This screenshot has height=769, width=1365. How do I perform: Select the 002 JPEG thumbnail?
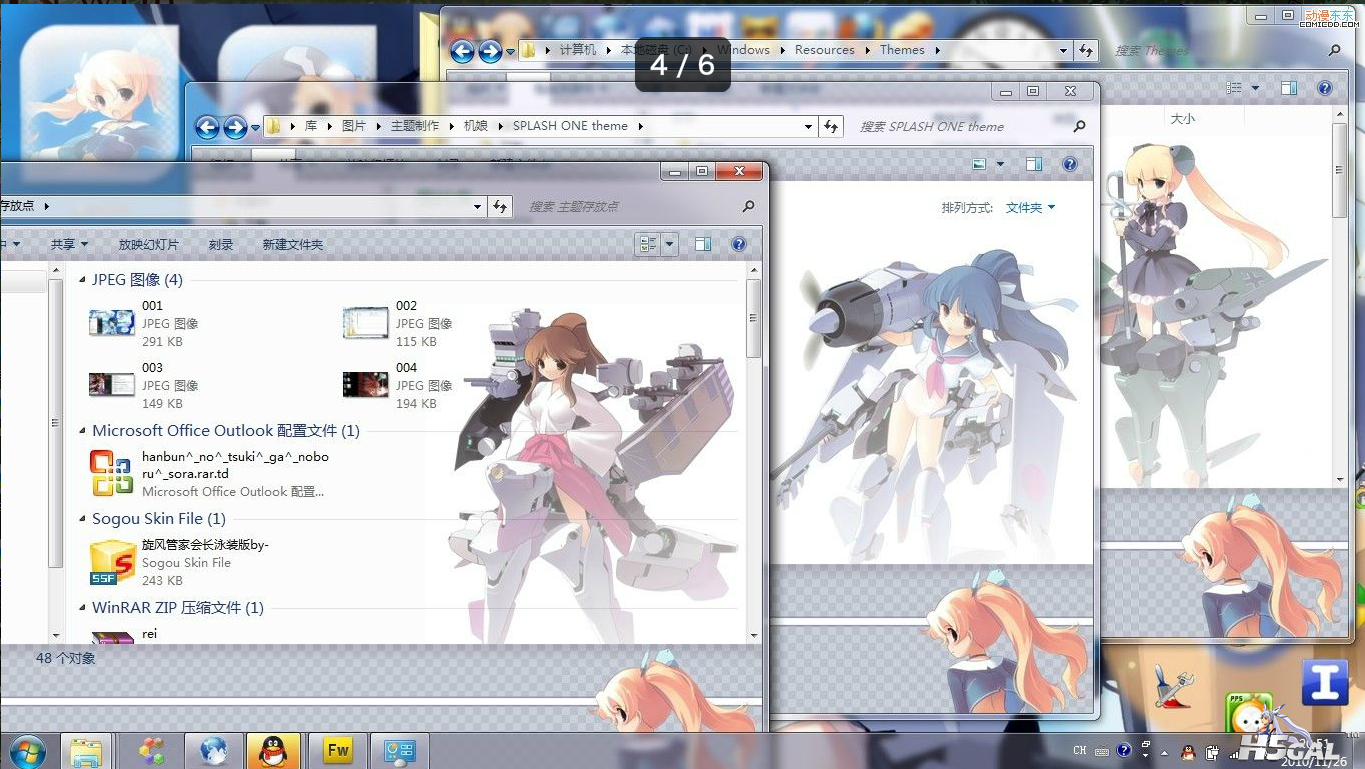[365, 323]
